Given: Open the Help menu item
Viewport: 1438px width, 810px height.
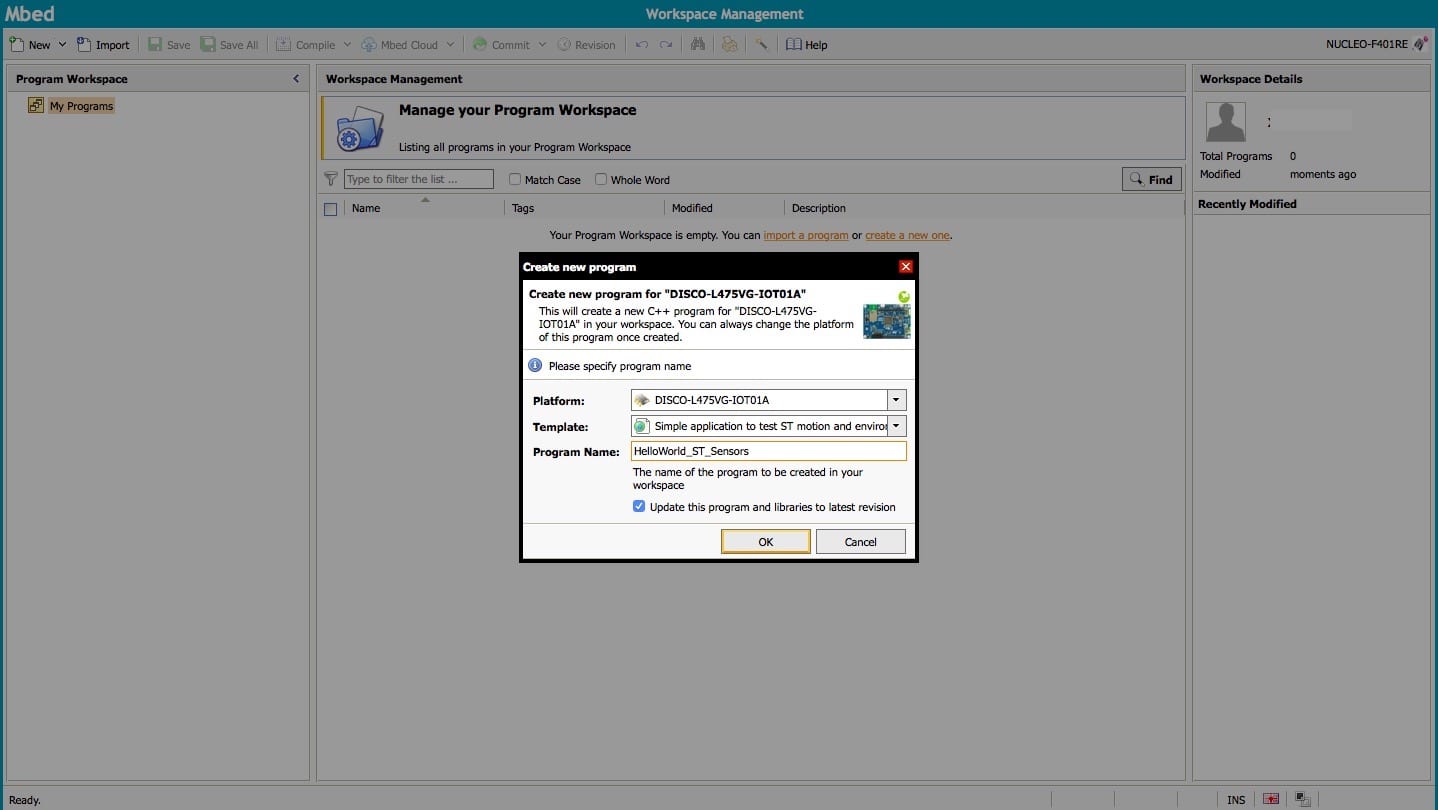Looking at the screenshot, I should coord(807,44).
